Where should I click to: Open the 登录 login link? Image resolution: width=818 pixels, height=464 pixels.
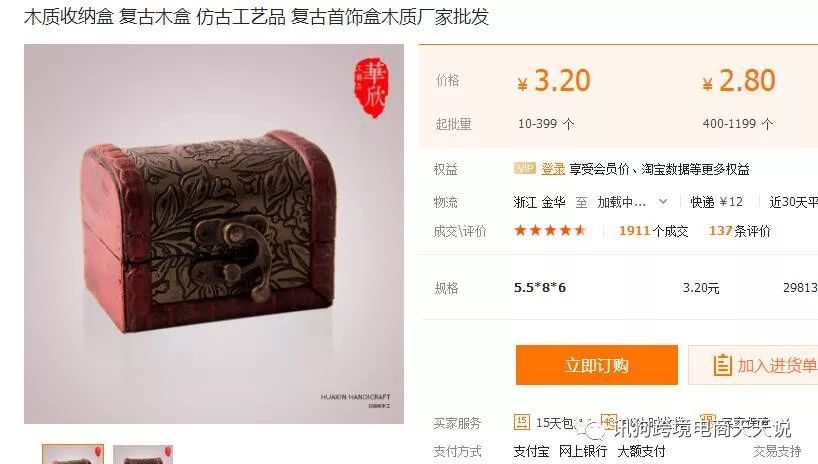(553, 169)
